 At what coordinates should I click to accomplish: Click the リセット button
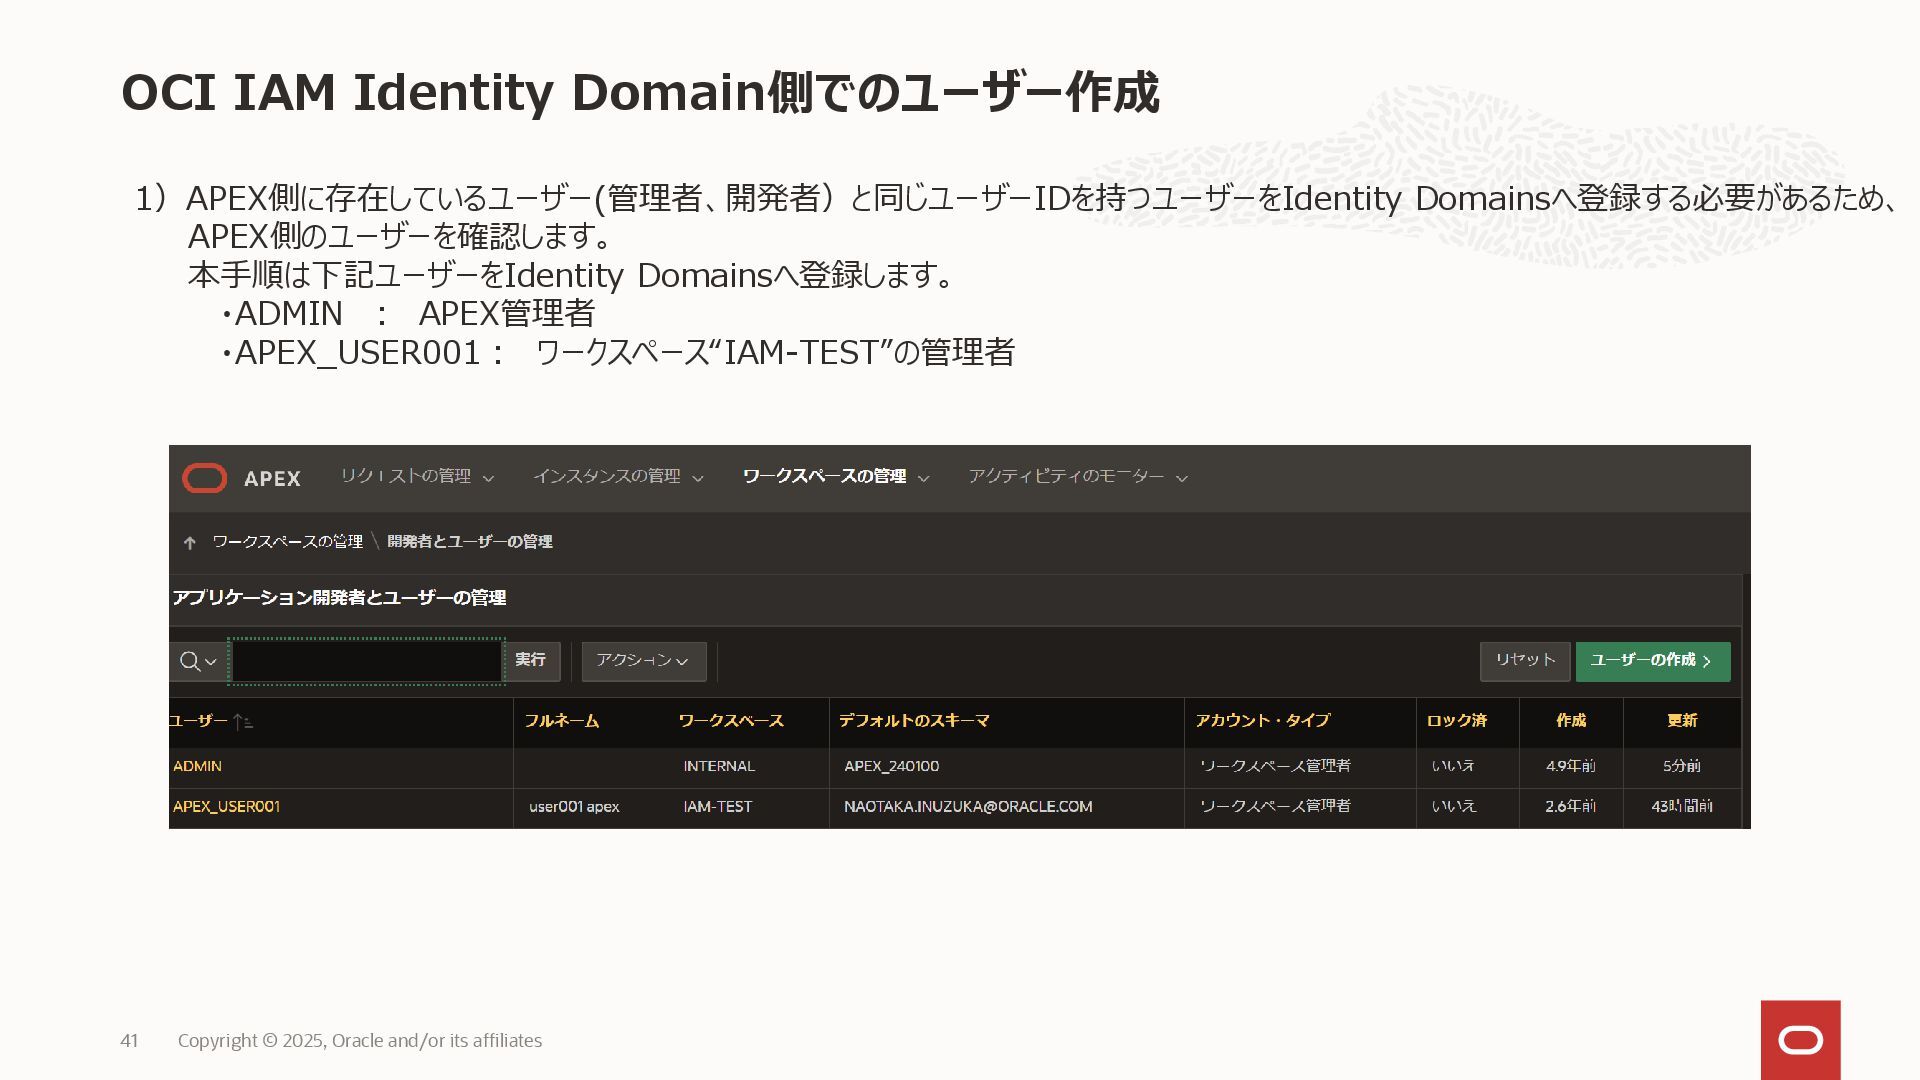coord(1525,661)
